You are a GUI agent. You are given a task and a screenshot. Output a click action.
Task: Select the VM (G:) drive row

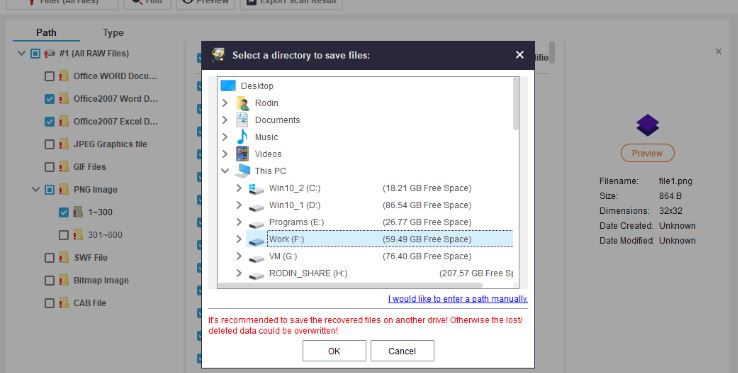[x=365, y=256]
